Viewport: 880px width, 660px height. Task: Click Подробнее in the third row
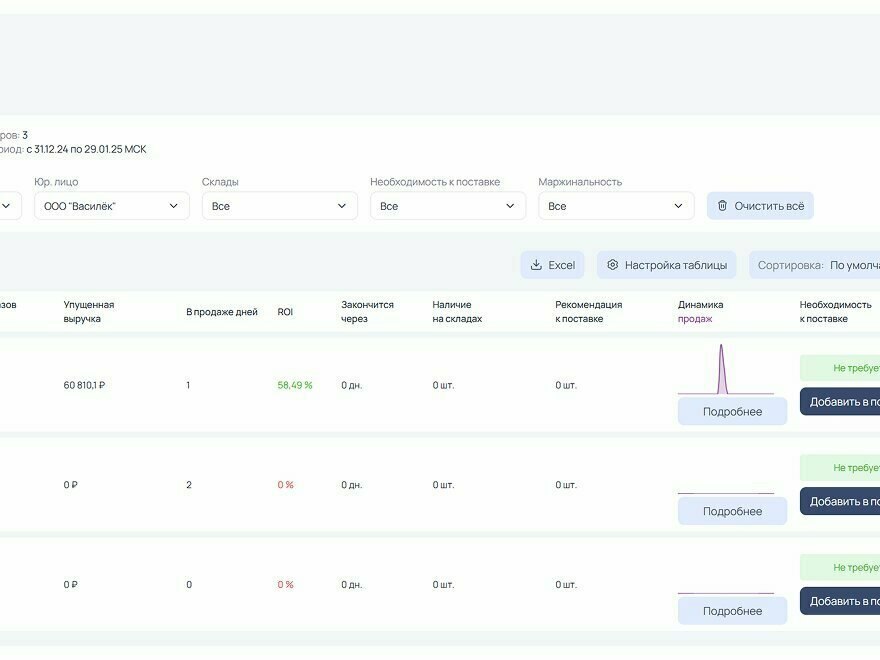pos(732,611)
